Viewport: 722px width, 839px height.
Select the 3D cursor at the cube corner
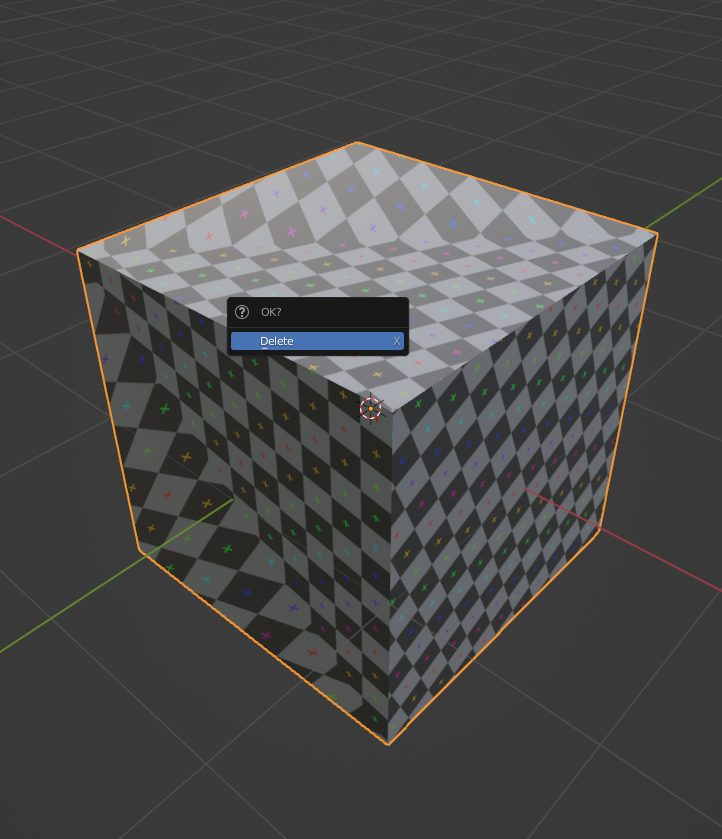tap(370, 409)
